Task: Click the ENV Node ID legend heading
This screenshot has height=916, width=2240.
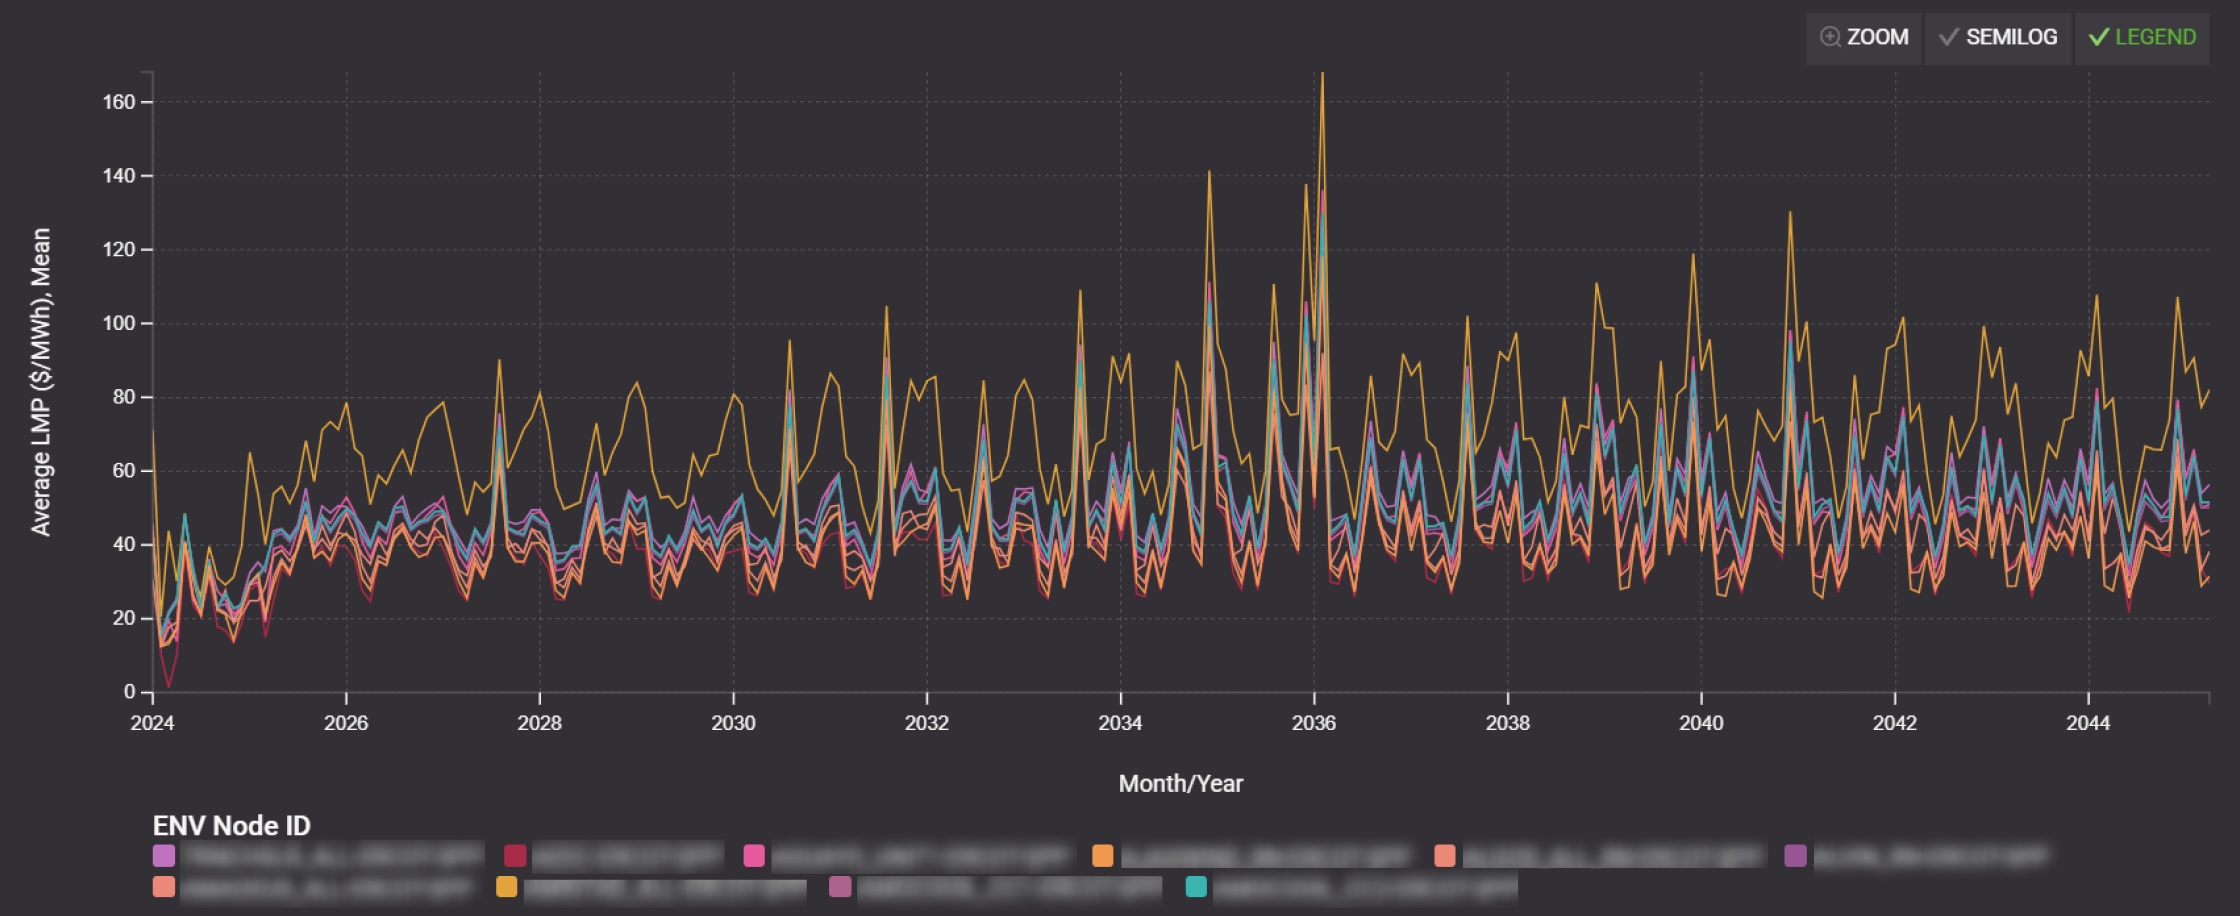Action: point(231,826)
